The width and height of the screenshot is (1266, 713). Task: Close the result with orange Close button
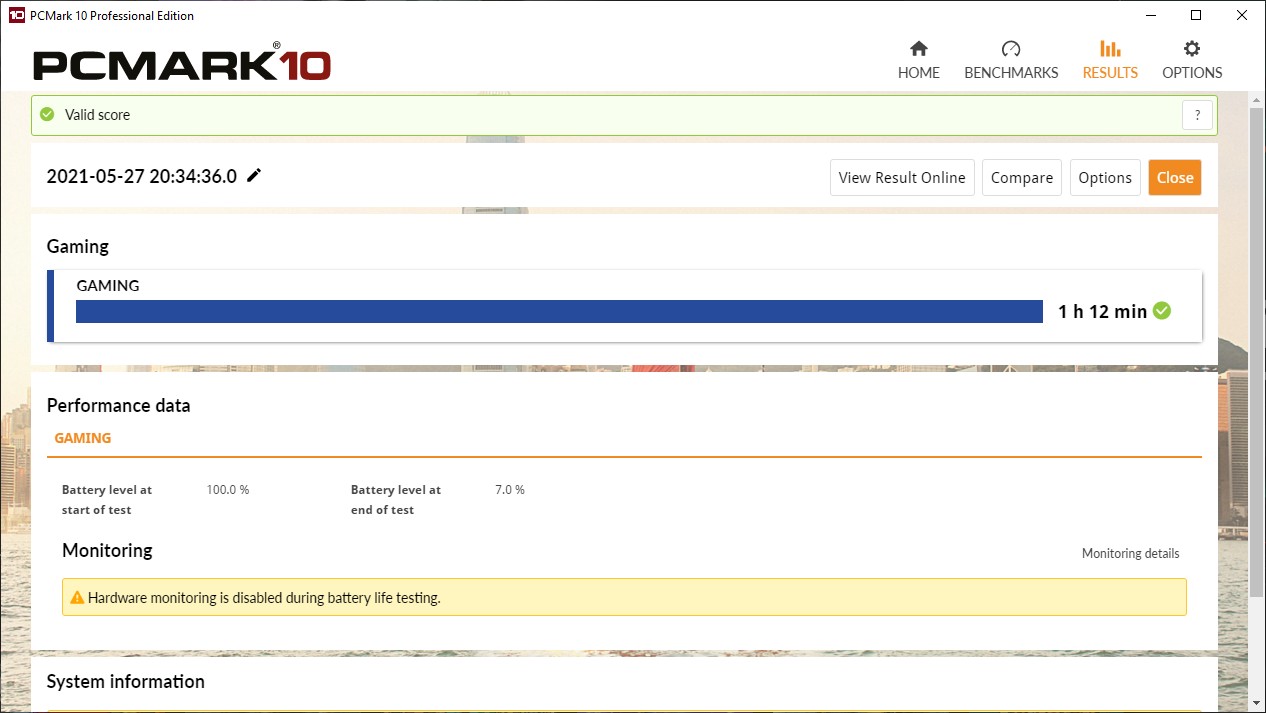pyautogui.click(x=1174, y=178)
